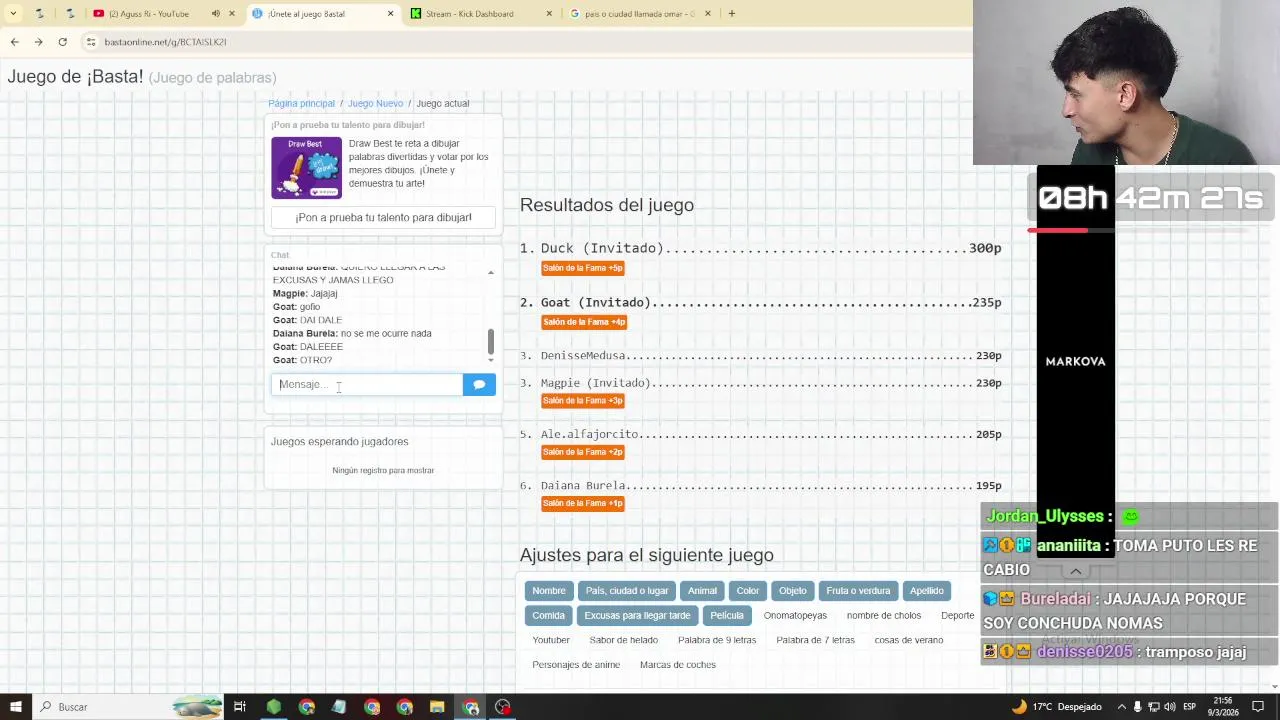This screenshot has width=1280, height=720.
Task: Click the taskbar Buscar search box
Action: 127,707
